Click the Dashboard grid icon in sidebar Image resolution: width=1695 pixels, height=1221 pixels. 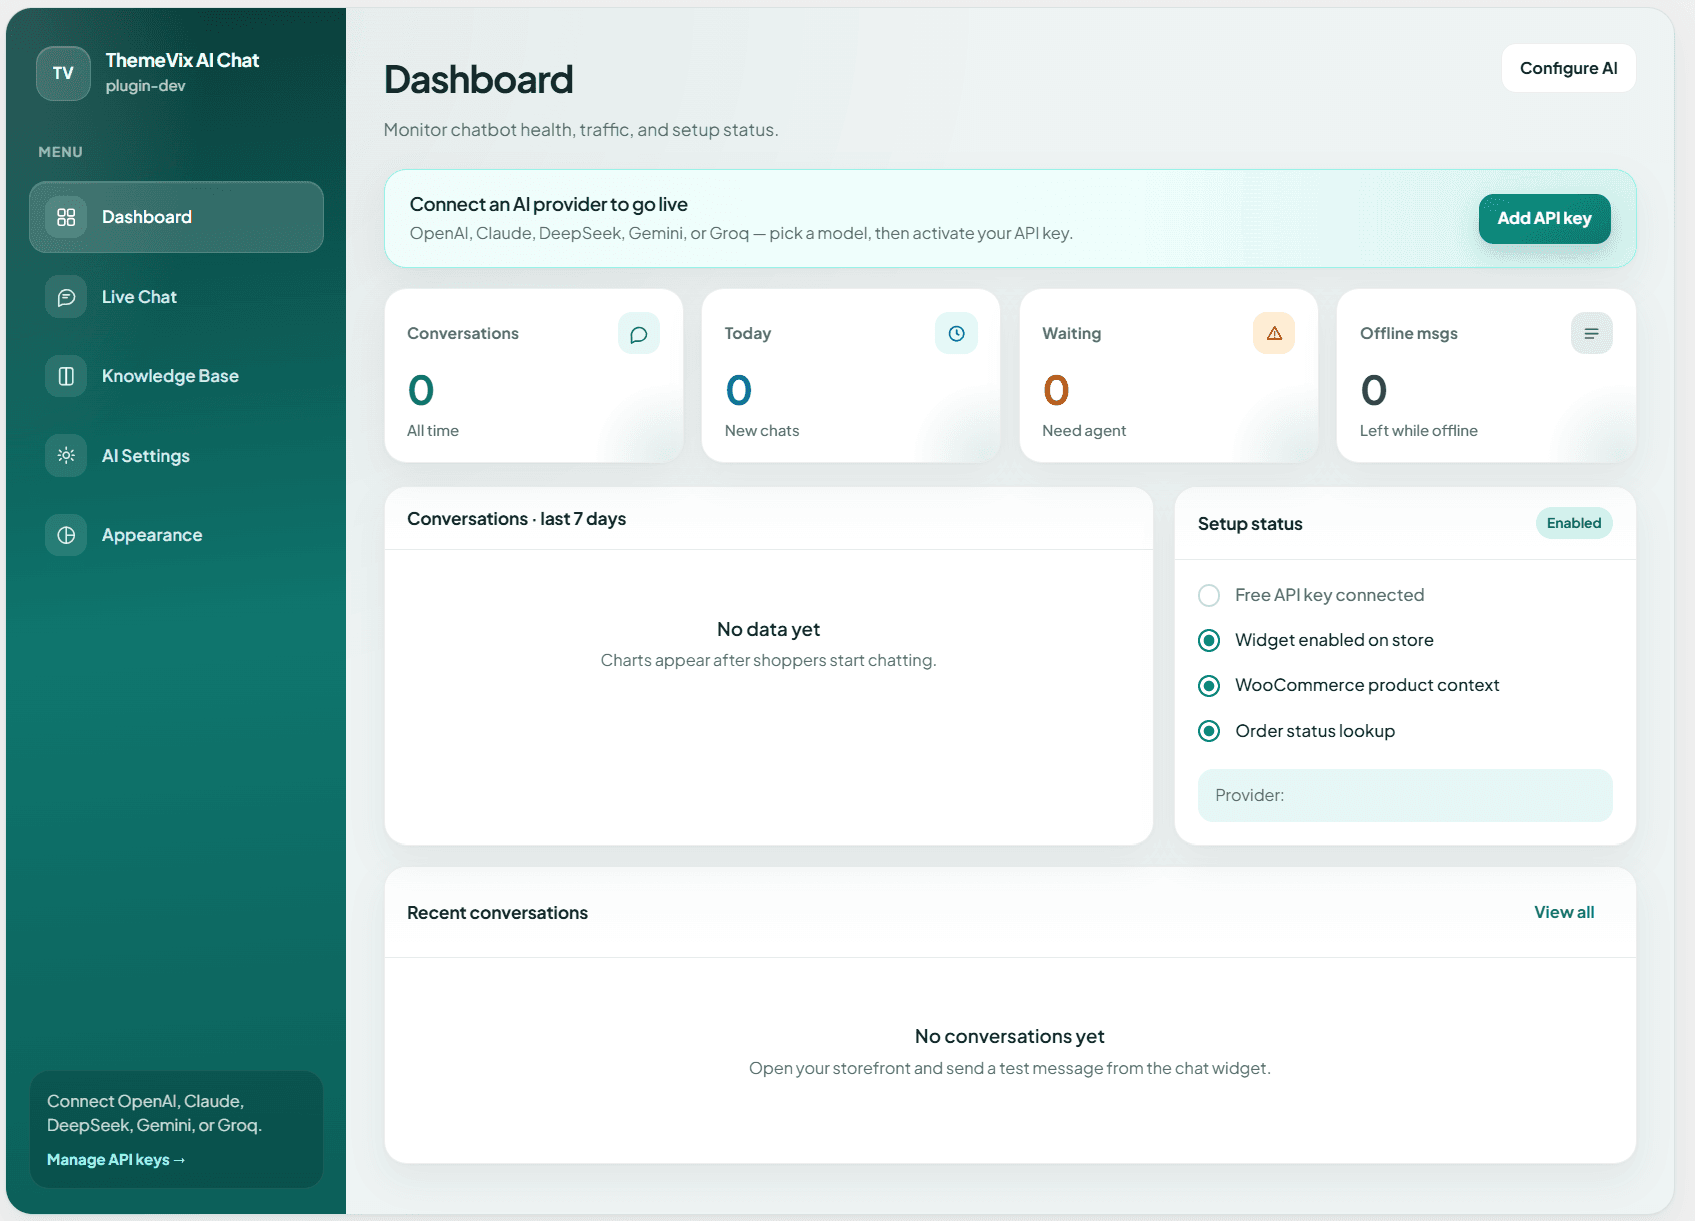pos(66,217)
